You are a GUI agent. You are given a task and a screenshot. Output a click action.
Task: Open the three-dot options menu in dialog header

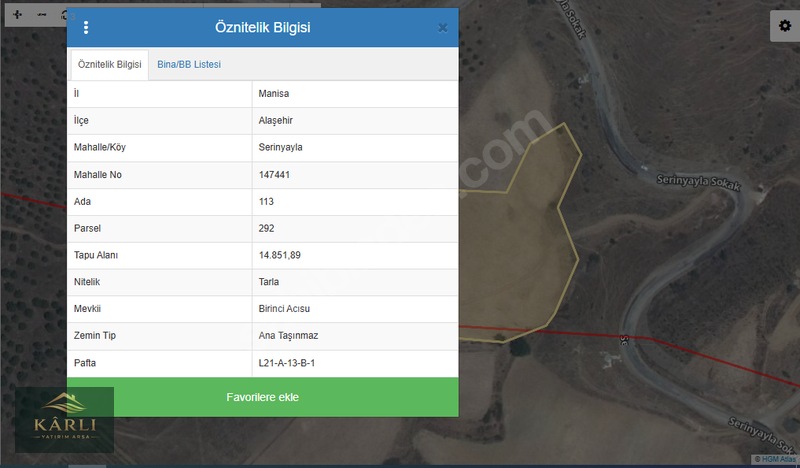coord(86,28)
